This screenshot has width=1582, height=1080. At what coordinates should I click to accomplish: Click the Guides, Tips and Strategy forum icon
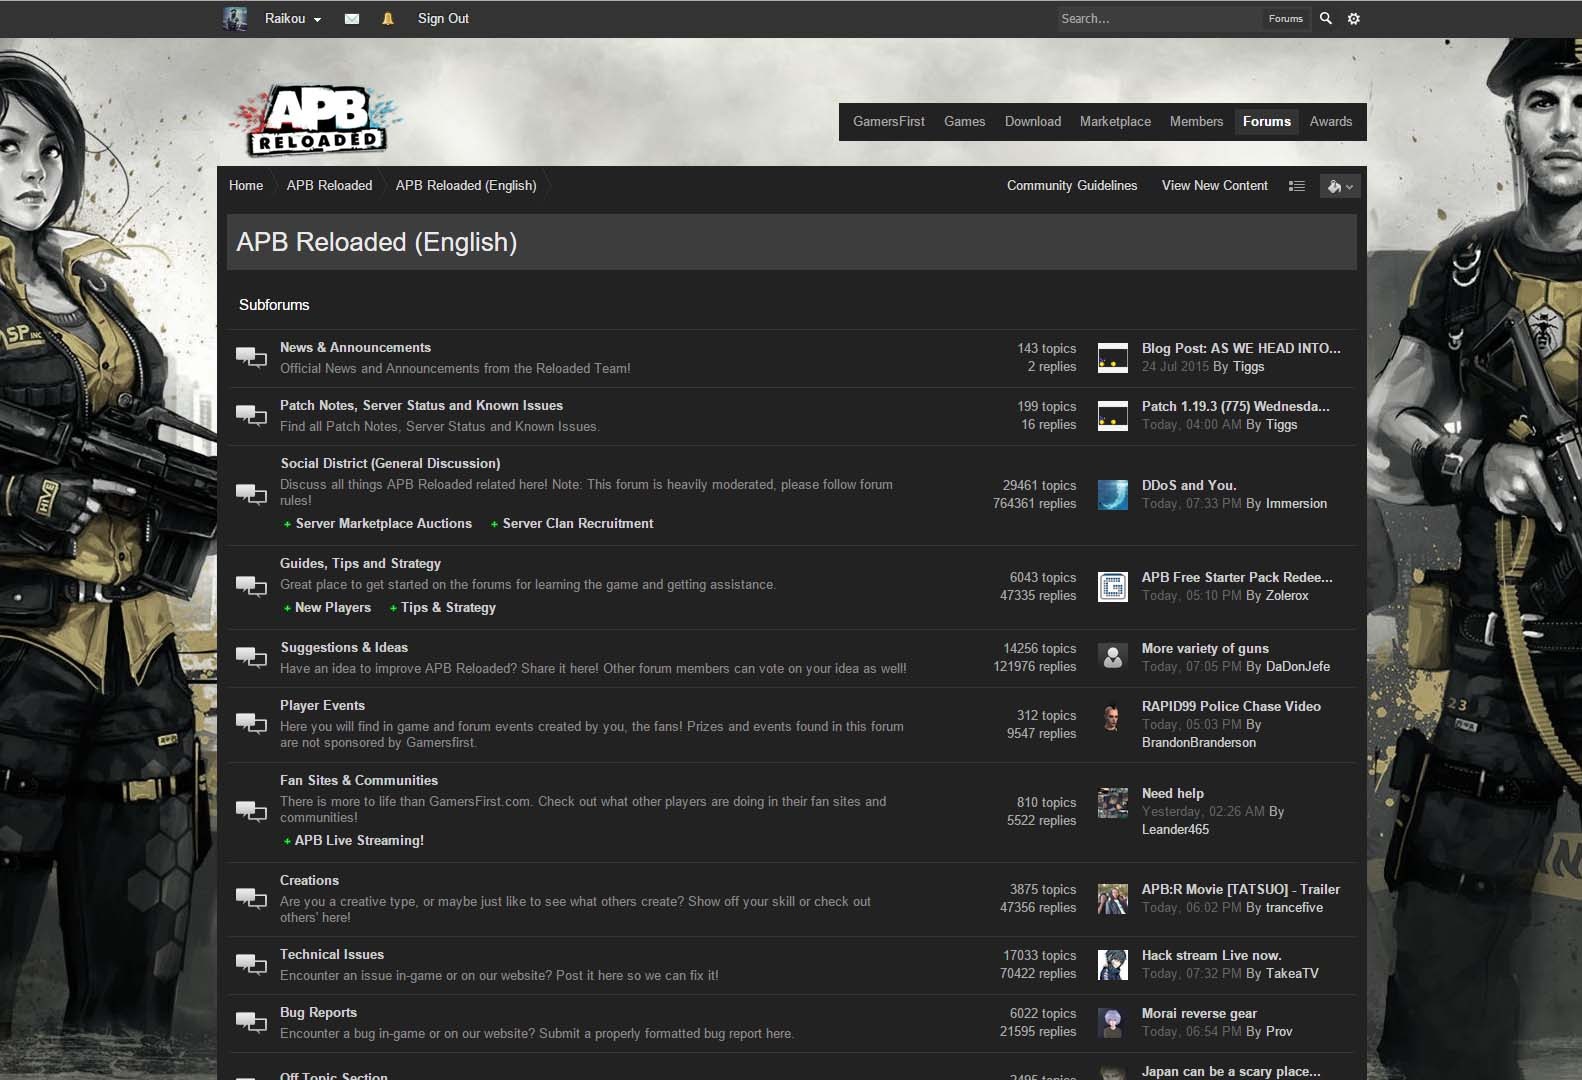pyautogui.click(x=251, y=585)
